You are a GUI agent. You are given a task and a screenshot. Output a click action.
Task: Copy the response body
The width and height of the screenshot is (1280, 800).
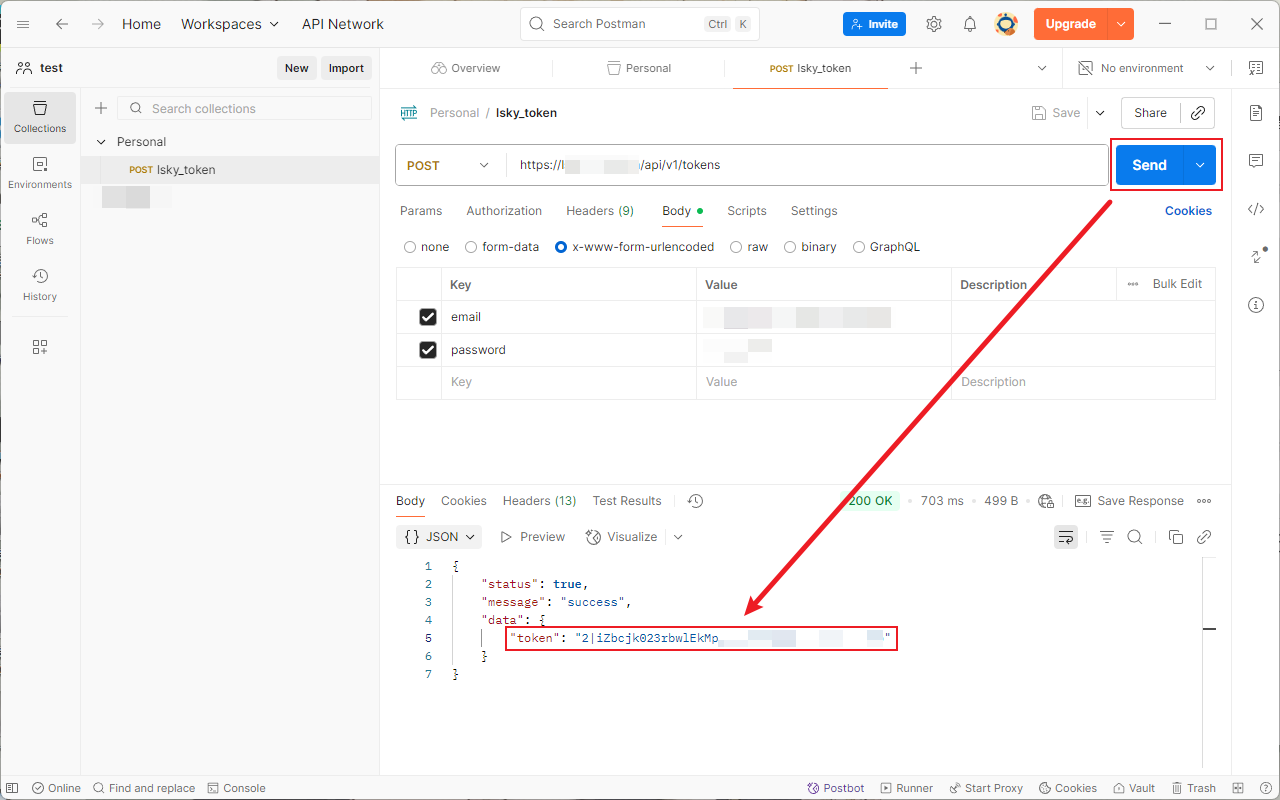tap(1176, 537)
